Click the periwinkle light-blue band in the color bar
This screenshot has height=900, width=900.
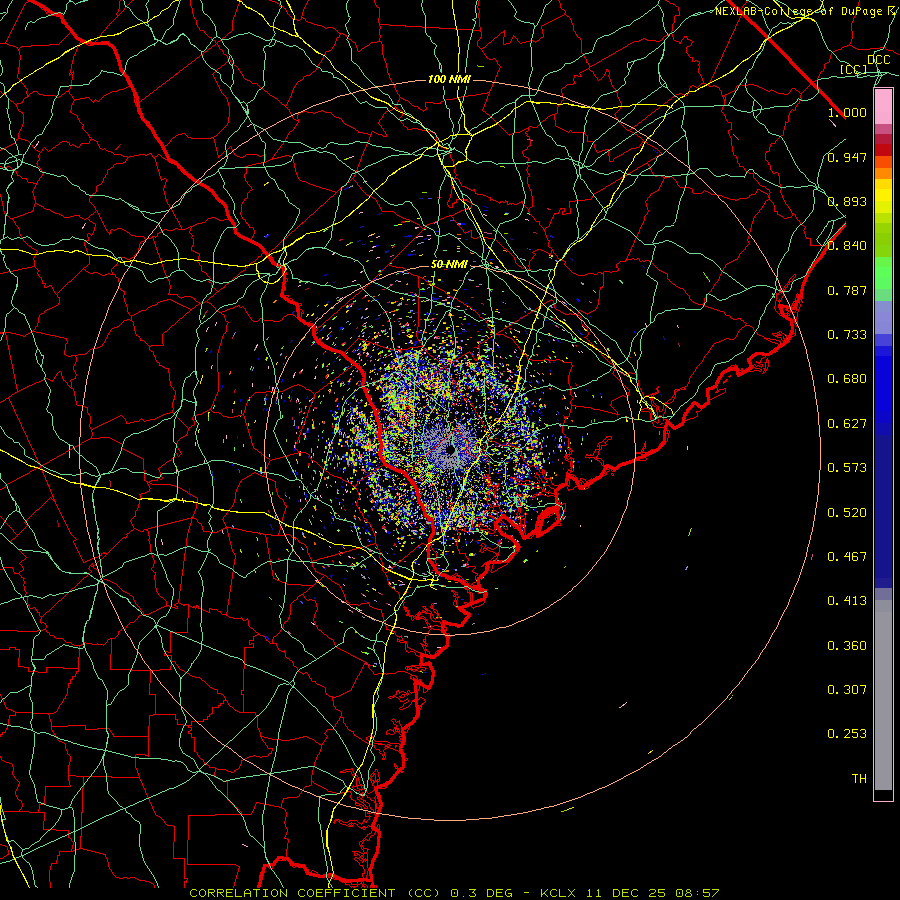(x=883, y=317)
